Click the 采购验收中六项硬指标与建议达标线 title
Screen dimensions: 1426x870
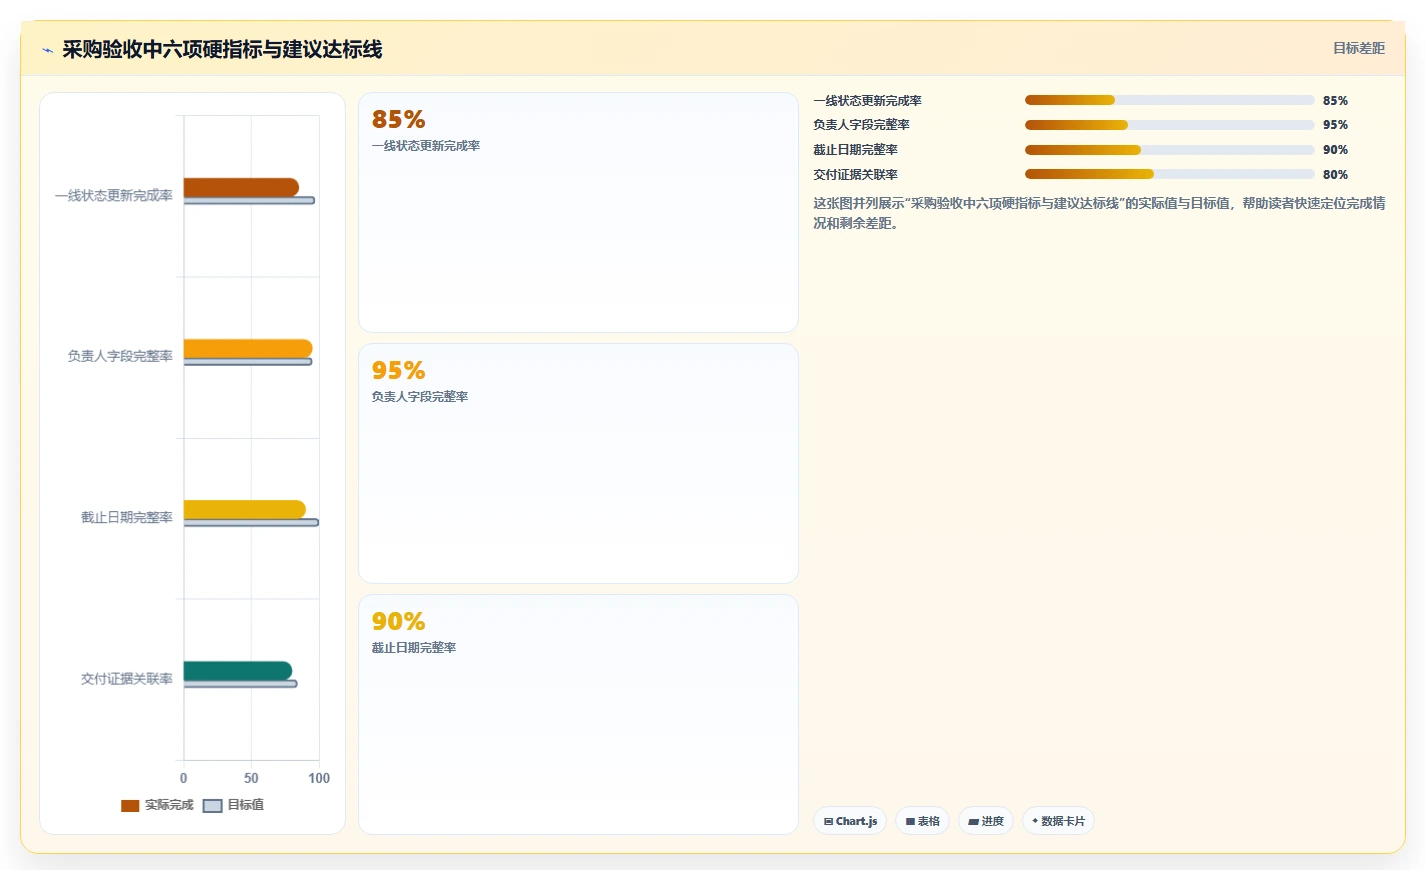pyautogui.click(x=222, y=50)
